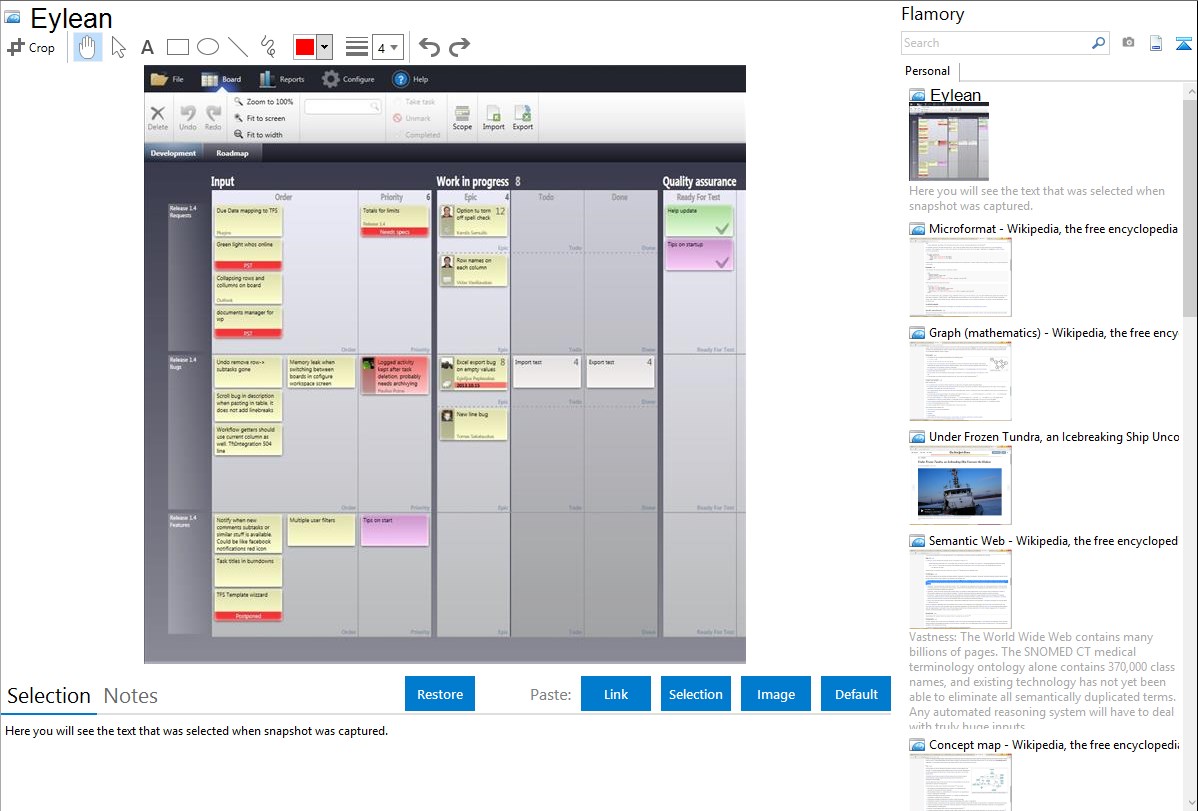Open the Selection tab
1198x811 pixels.
point(49,696)
